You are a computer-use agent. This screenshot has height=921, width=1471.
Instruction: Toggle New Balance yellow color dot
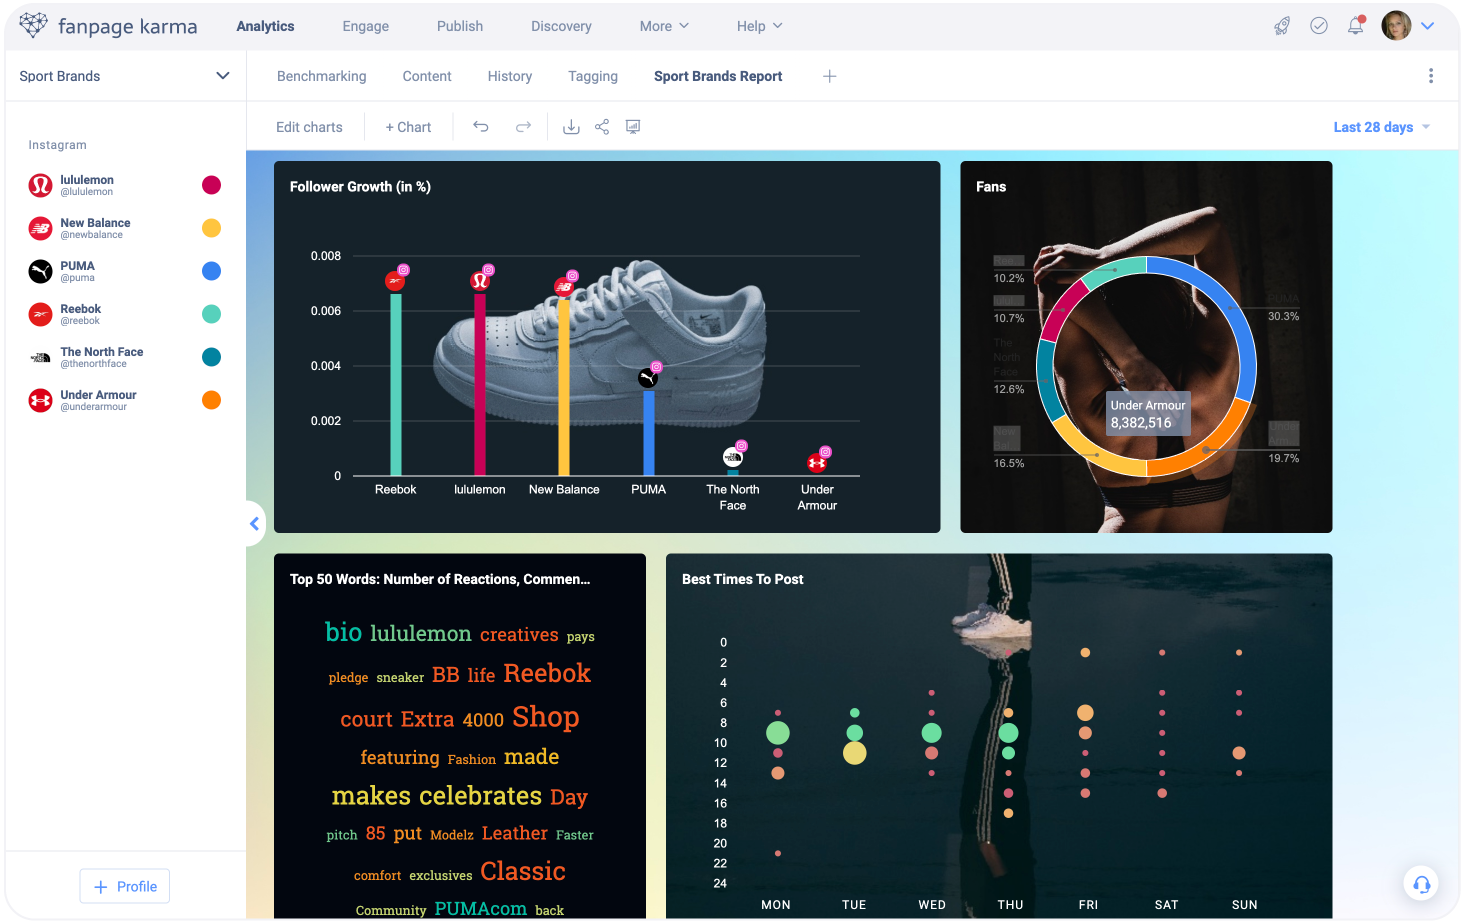pos(211,228)
